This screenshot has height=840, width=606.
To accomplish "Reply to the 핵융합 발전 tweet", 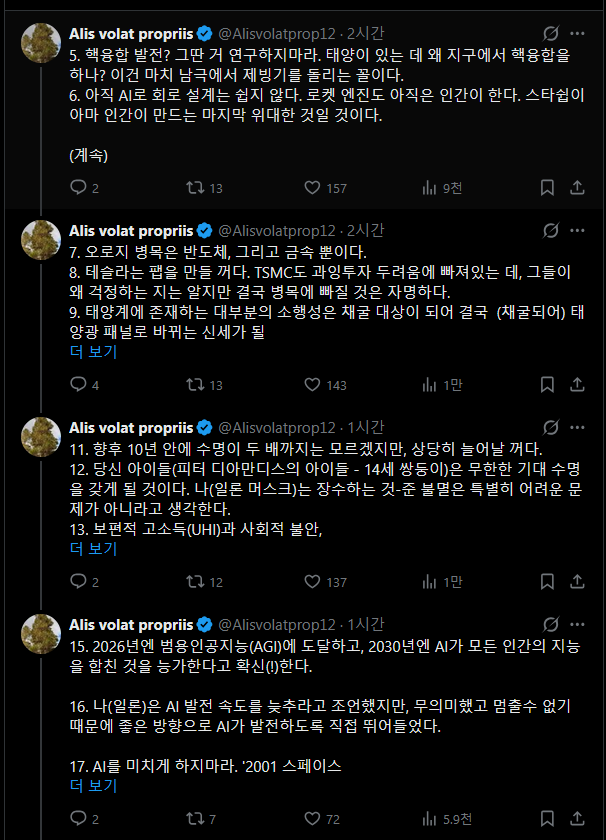I will (x=80, y=187).
